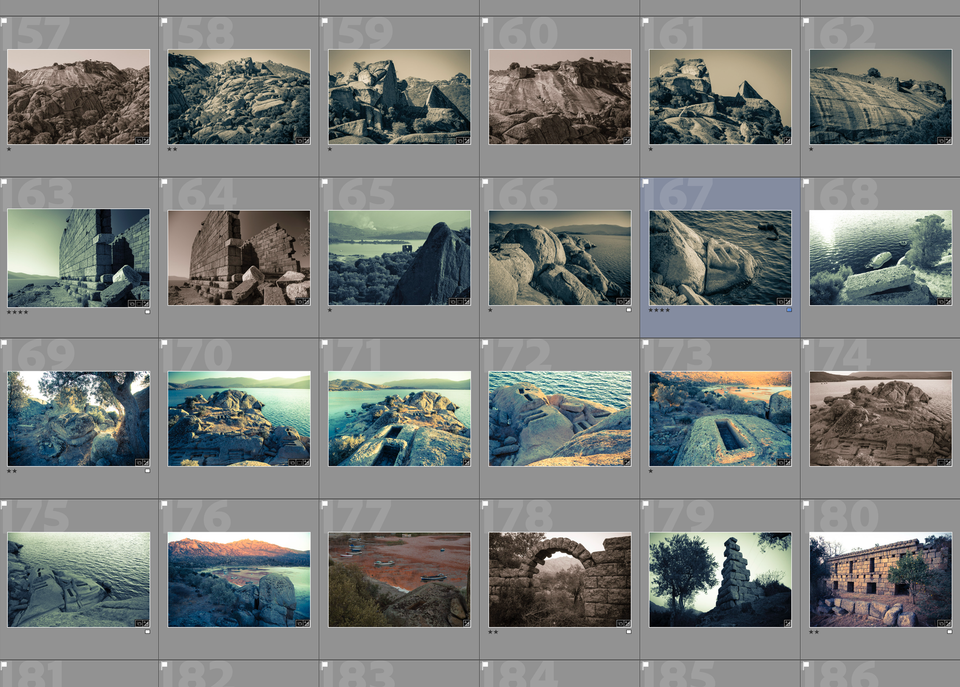Screen dimensions: 960x687
Task: Click the develop adjustments badge on selected photo 167
Action: tap(787, 301)
